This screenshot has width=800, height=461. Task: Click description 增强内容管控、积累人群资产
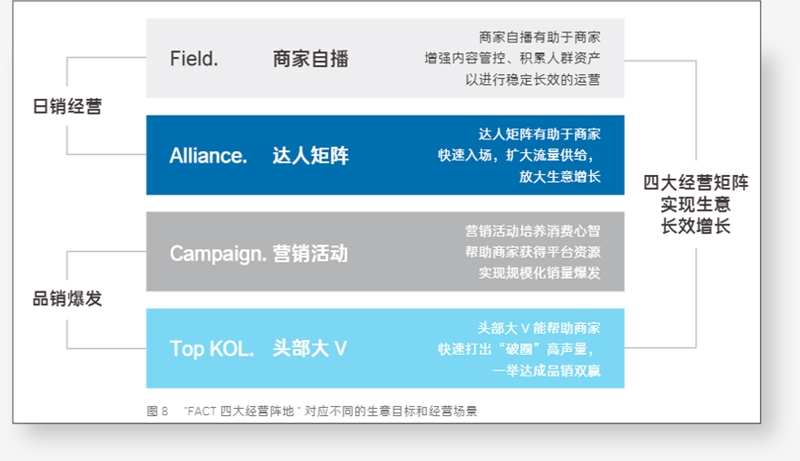512,58
